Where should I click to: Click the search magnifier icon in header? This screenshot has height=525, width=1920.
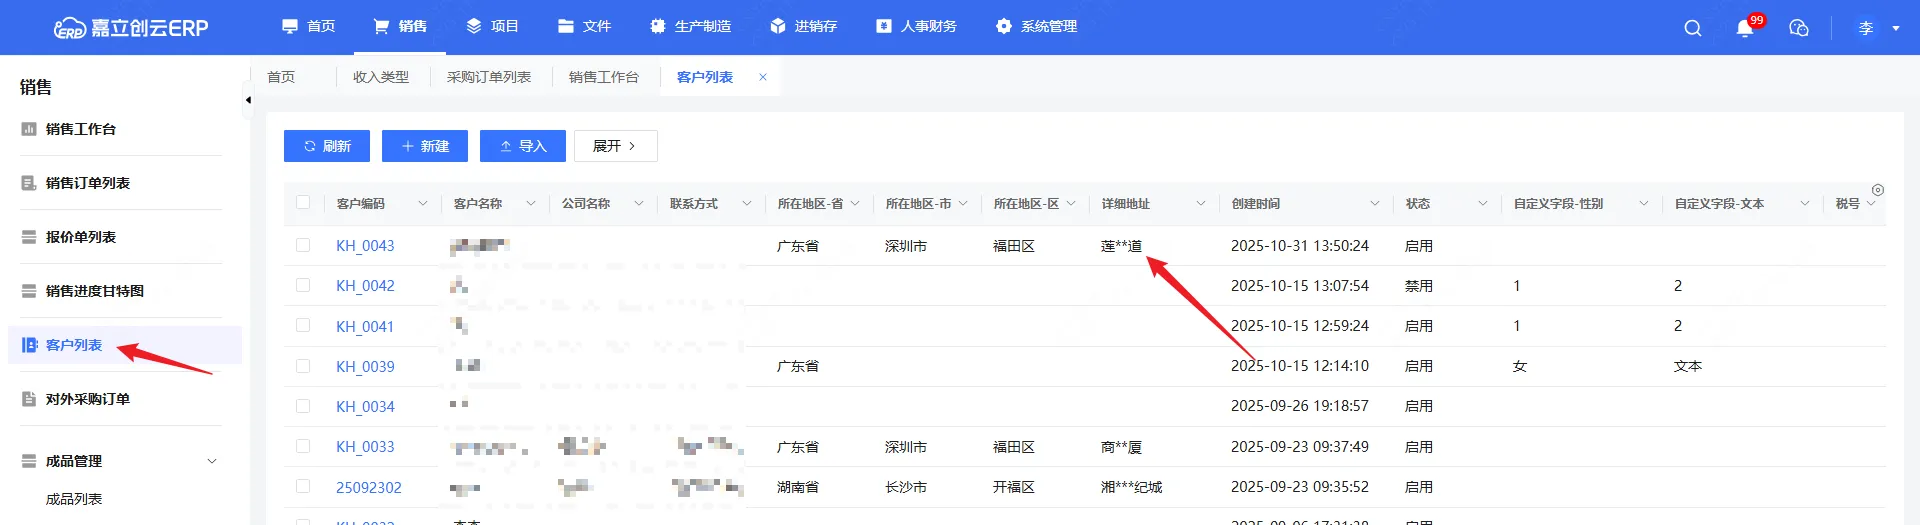(1692, 28)
